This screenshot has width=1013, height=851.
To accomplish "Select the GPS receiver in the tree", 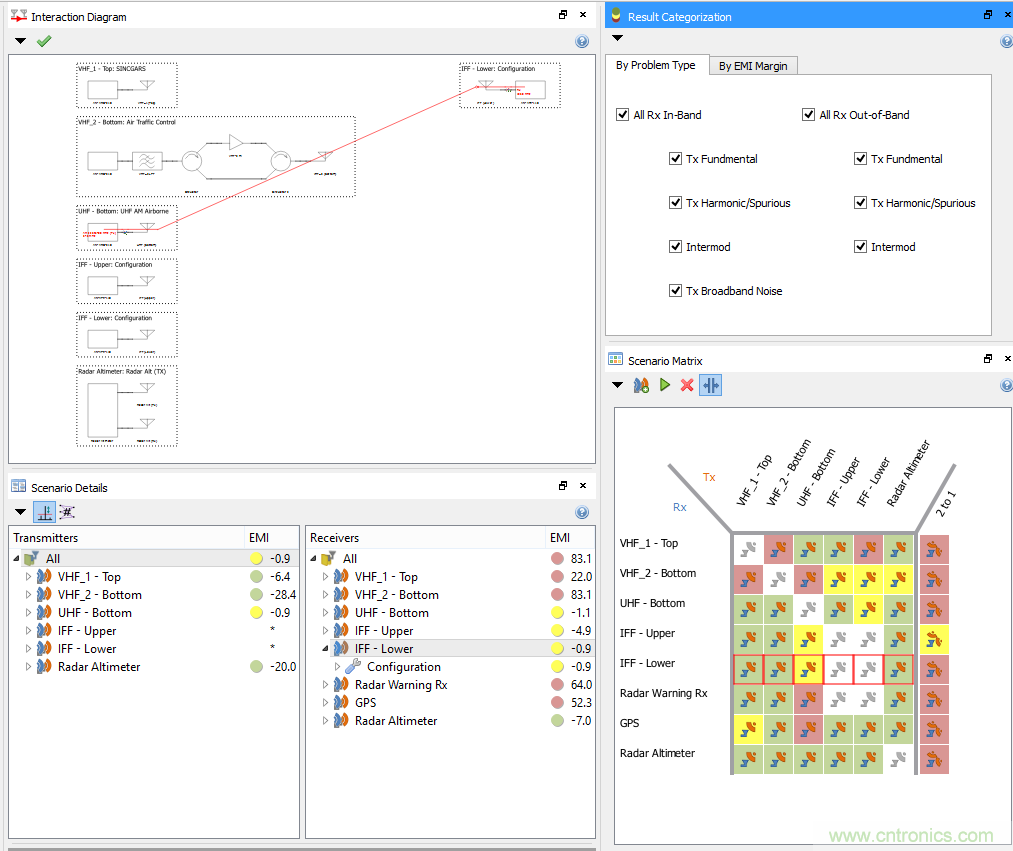I will (368, 703).
